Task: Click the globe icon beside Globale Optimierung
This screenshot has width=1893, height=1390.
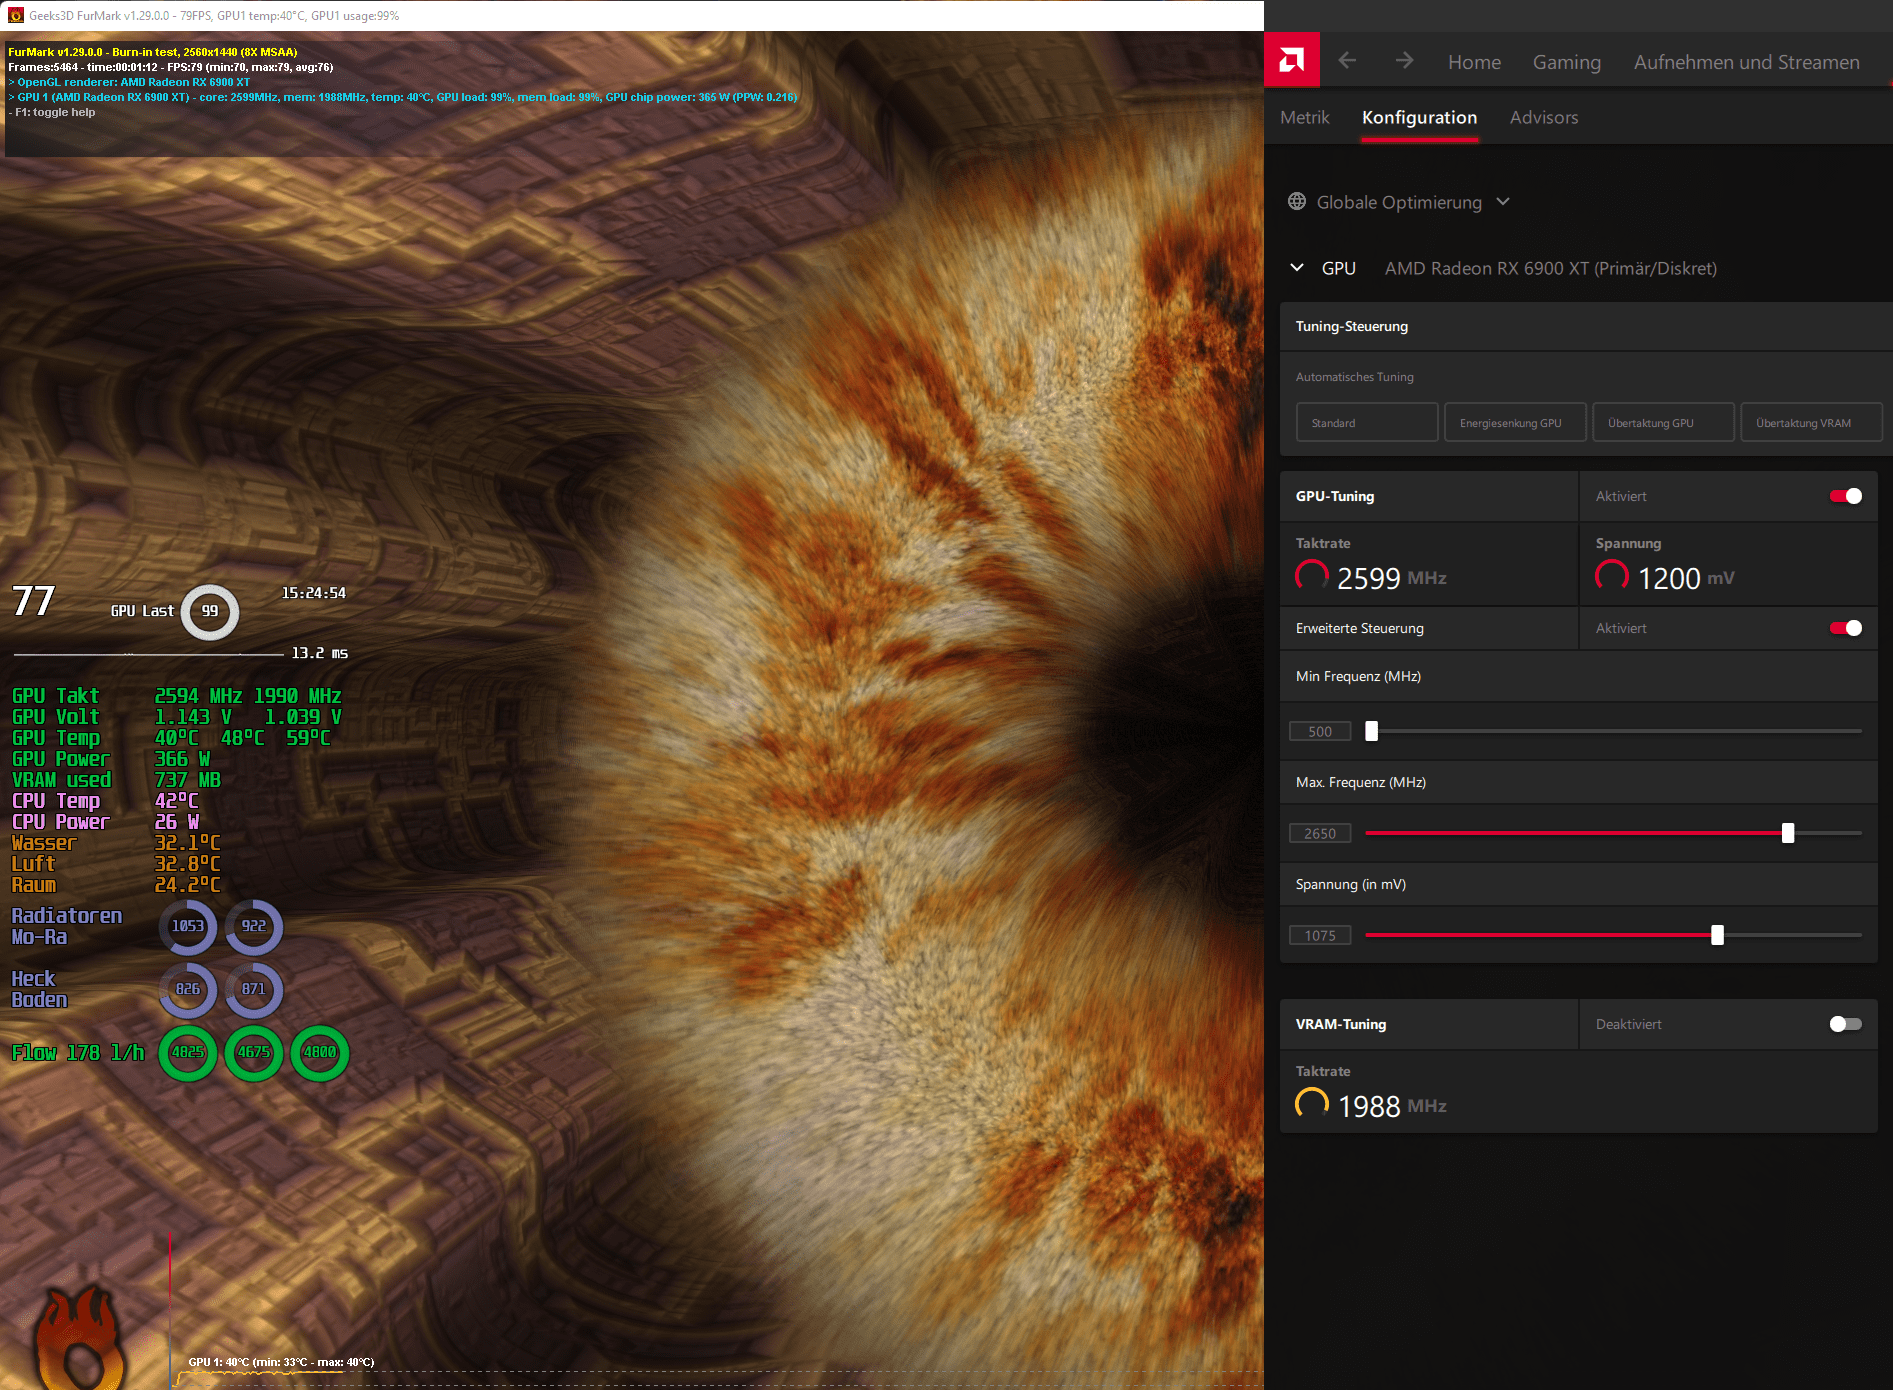Action: pos(1297,201)
